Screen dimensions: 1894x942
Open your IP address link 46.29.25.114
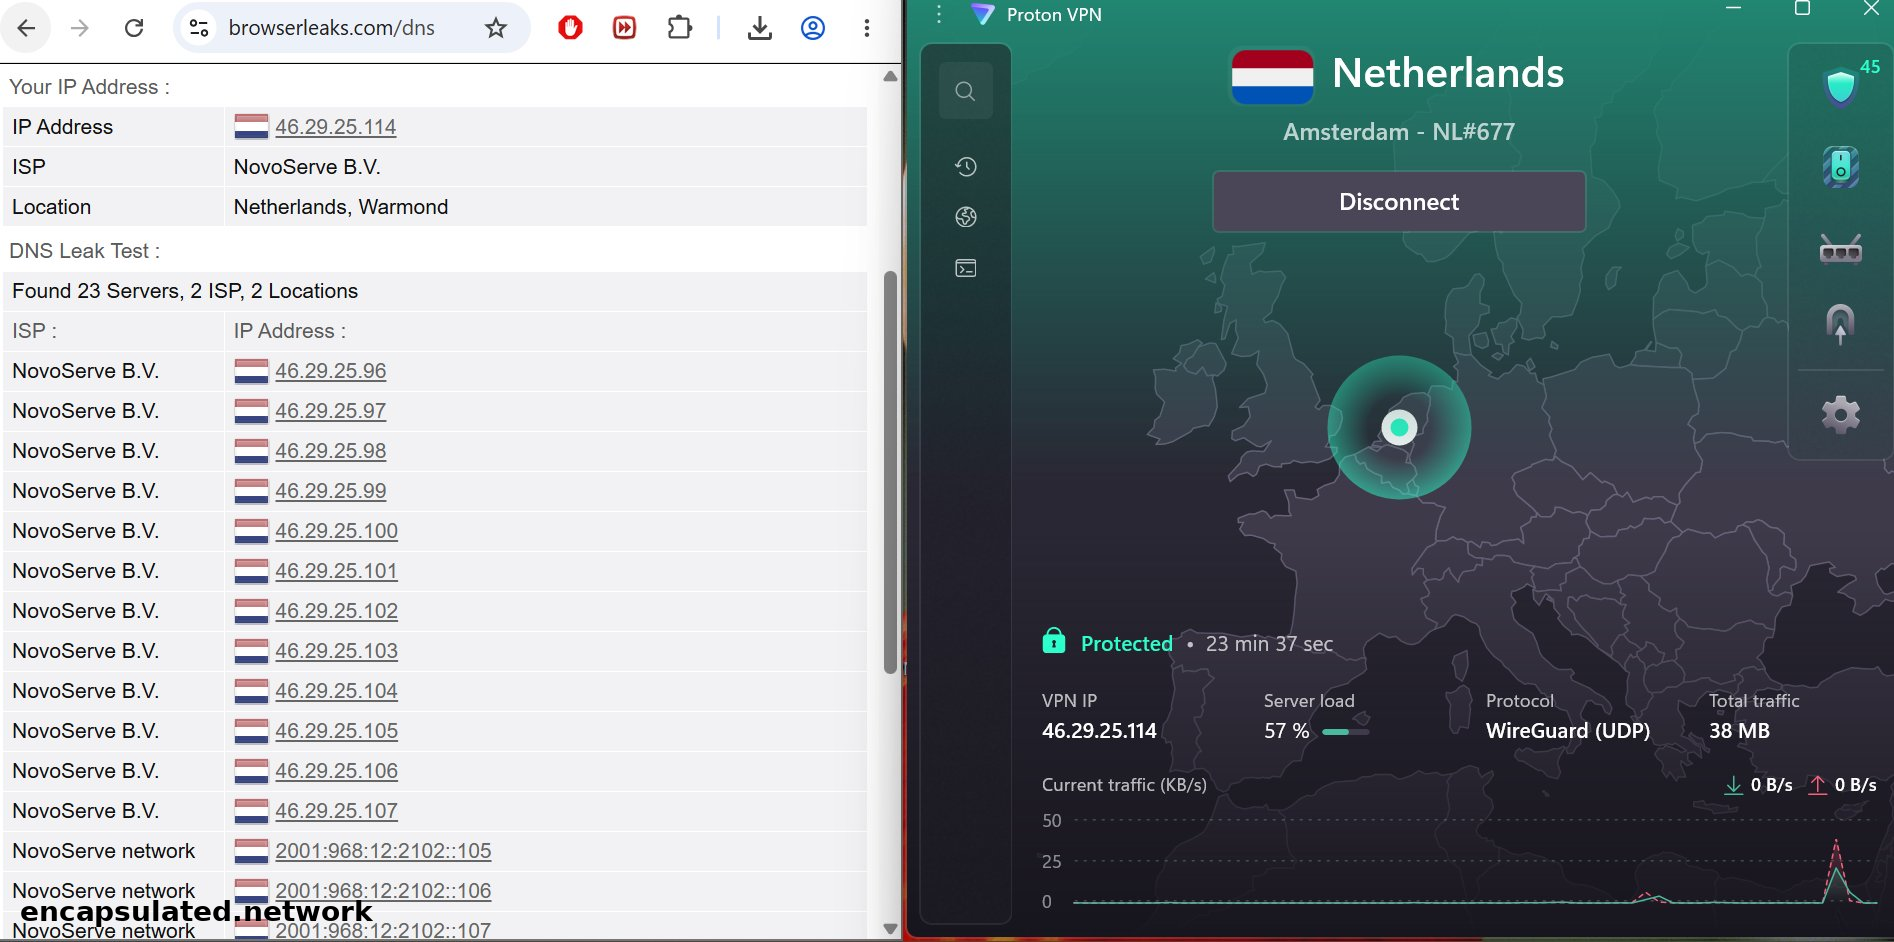[336, 127]
